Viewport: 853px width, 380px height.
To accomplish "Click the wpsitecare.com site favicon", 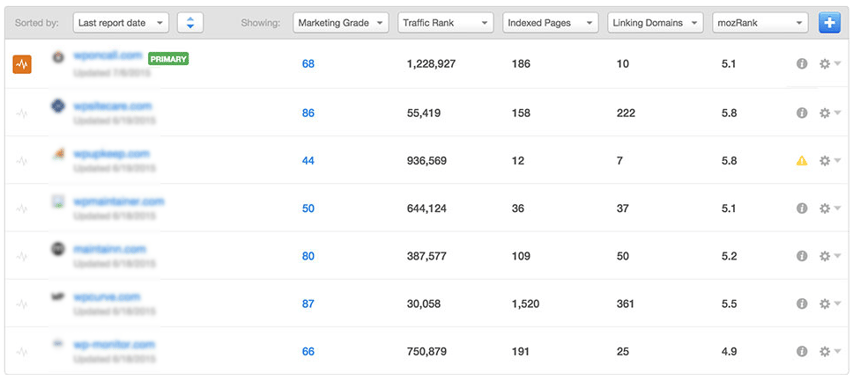I will pos(58,105).
